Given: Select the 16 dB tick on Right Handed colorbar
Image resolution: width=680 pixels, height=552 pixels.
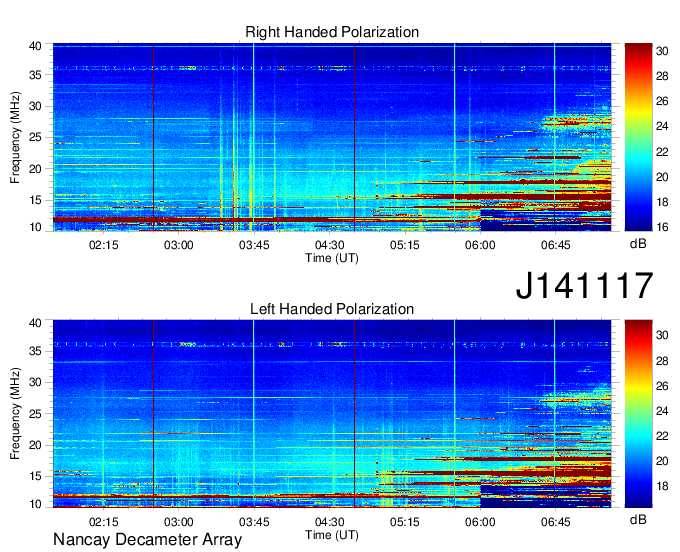Looking at the screenshot, I should click(662, 227).
